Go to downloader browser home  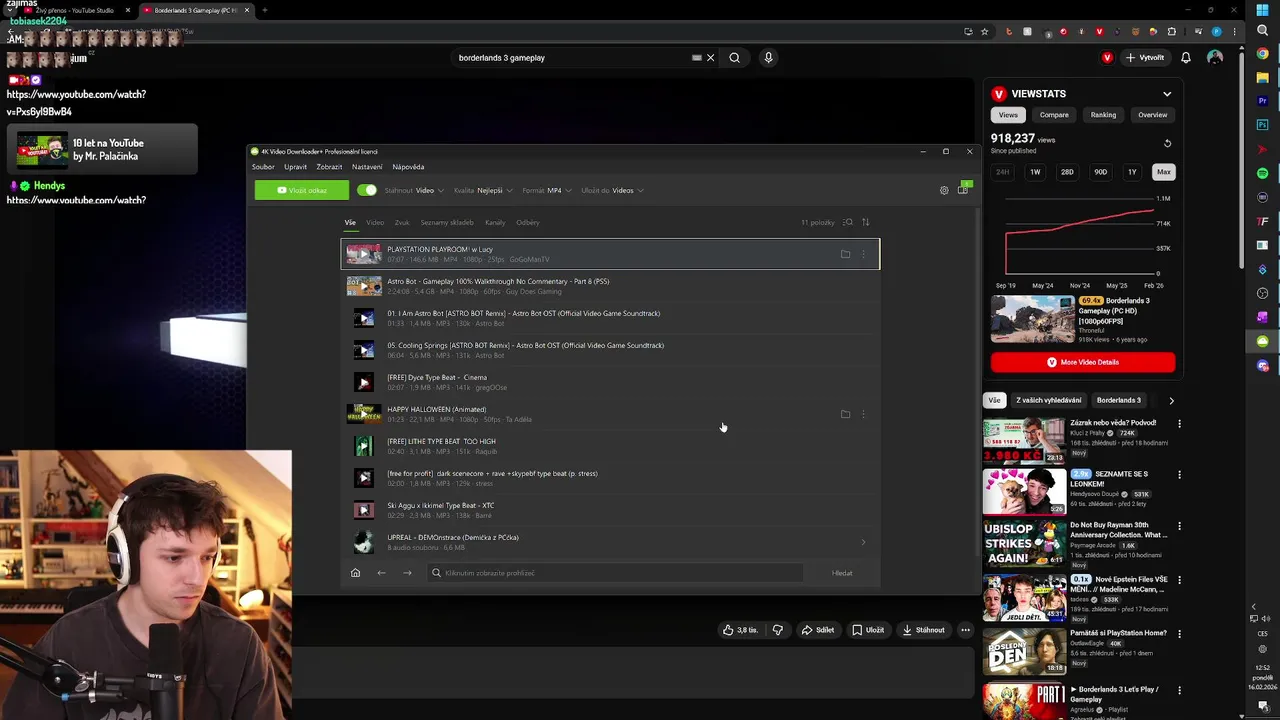tap(355, 573)
